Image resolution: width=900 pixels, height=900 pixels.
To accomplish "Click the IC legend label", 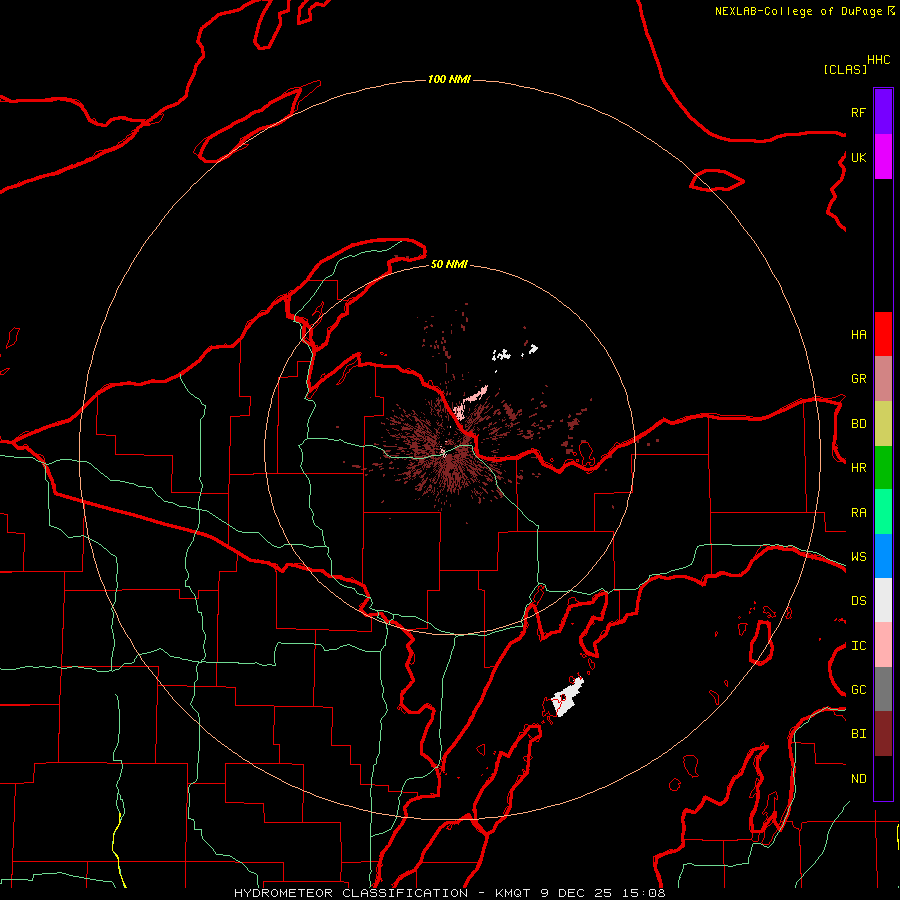I will [858, 646].
